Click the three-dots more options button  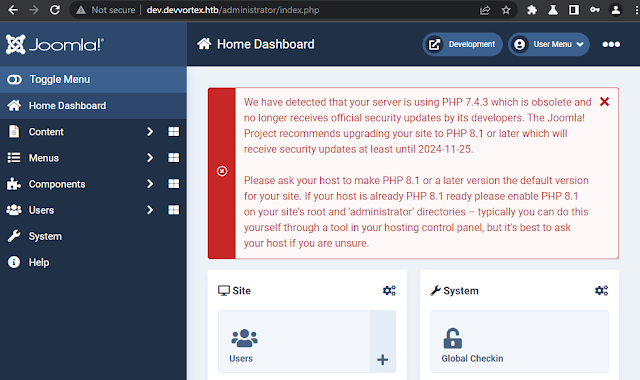coord(611,44)
